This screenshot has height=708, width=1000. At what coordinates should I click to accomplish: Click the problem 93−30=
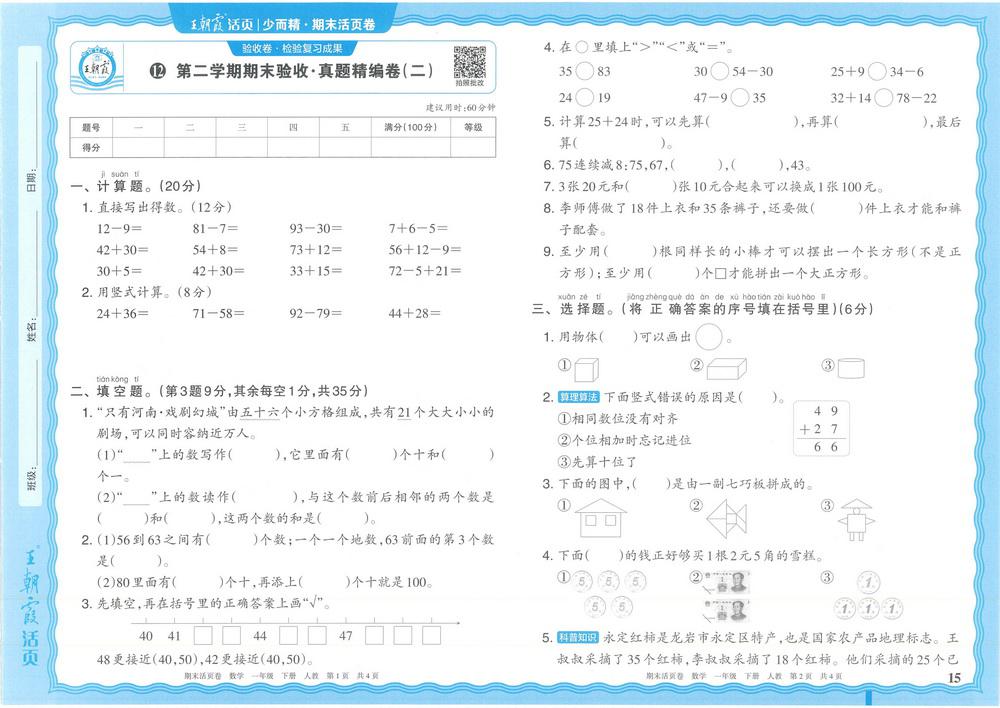(316, 228)
